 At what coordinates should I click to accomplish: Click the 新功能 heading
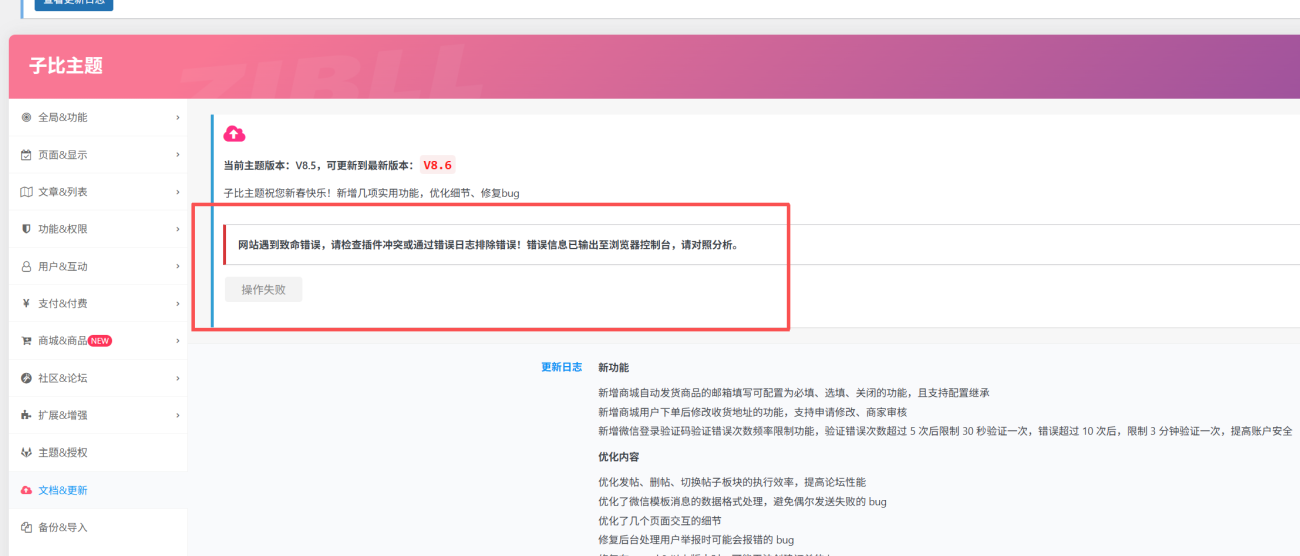click(x=613, y=367)
